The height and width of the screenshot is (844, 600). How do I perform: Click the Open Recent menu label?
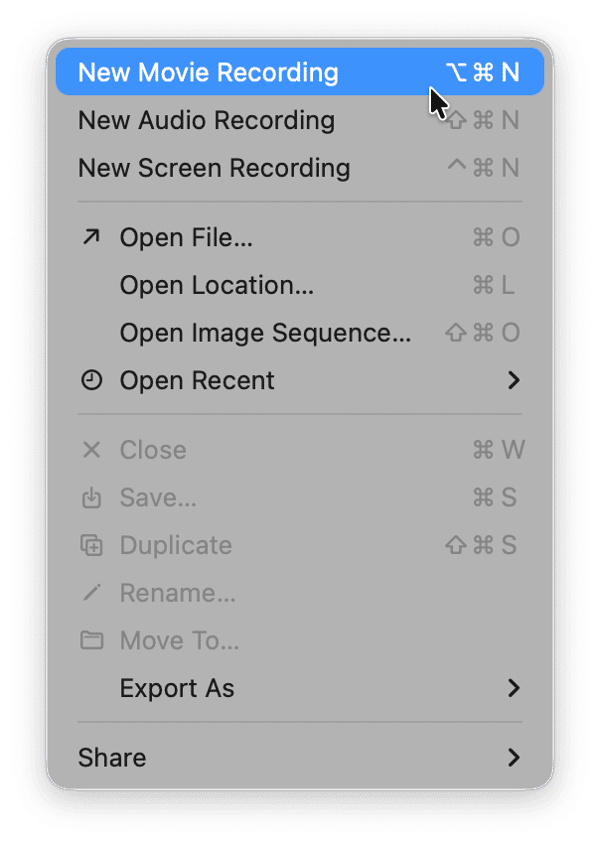197,380
